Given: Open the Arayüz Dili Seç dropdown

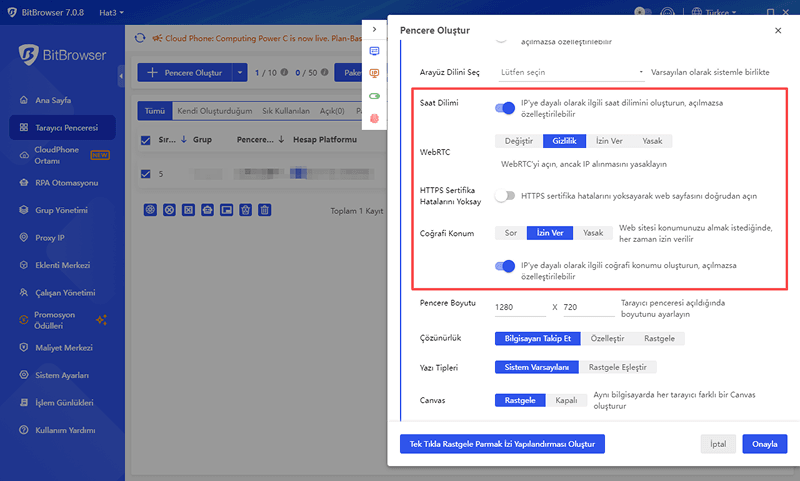Looking at the screenshot, I should (572, 73).
